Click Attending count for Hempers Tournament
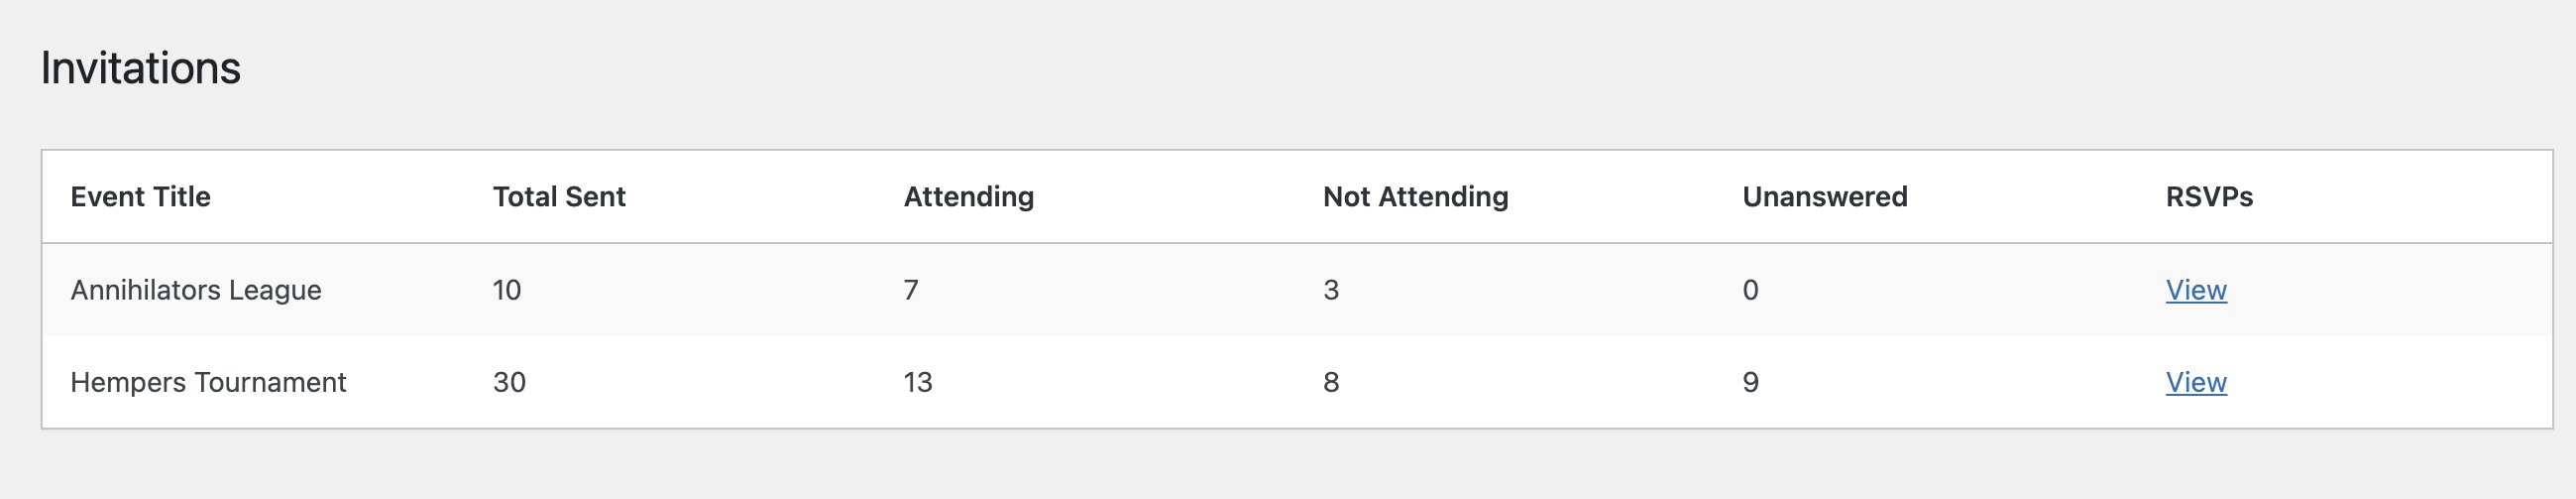 (x=917, y=382)
